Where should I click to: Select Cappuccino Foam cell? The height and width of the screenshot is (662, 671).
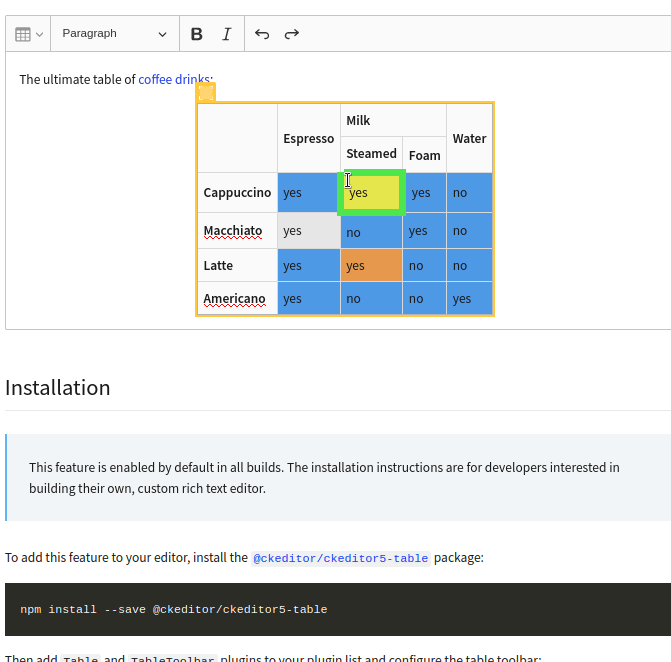click(x=426, y=193)
